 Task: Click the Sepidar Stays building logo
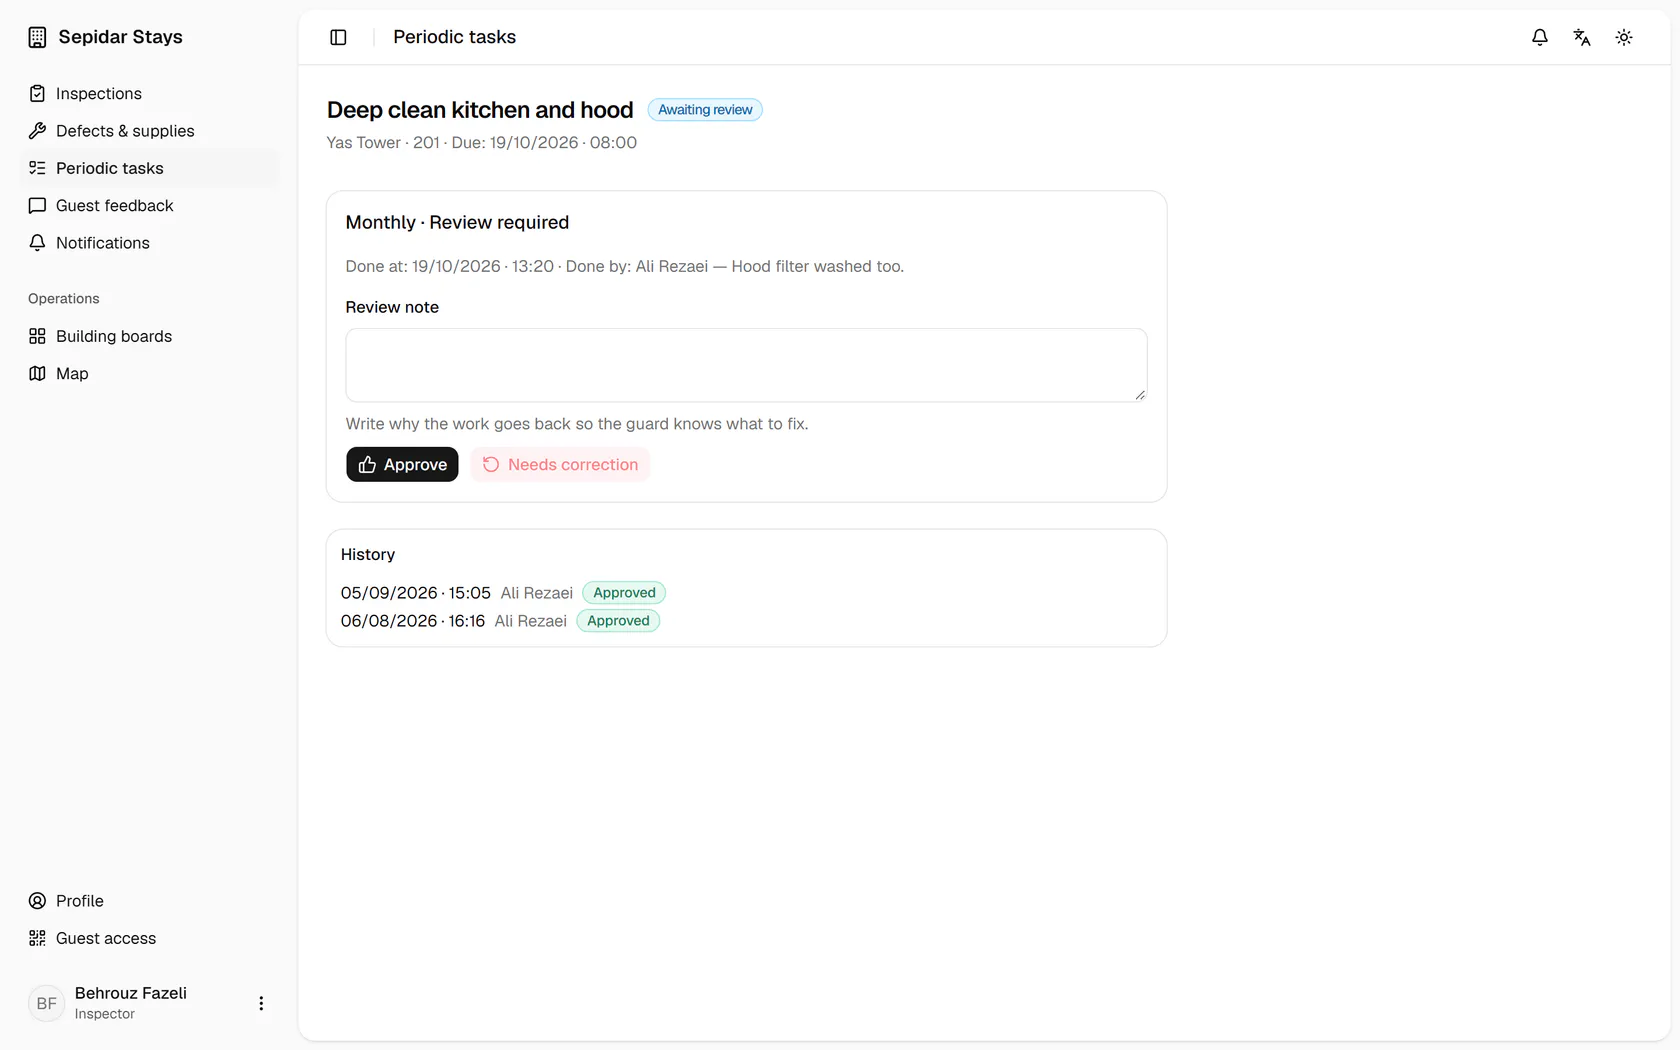[37, 37]
